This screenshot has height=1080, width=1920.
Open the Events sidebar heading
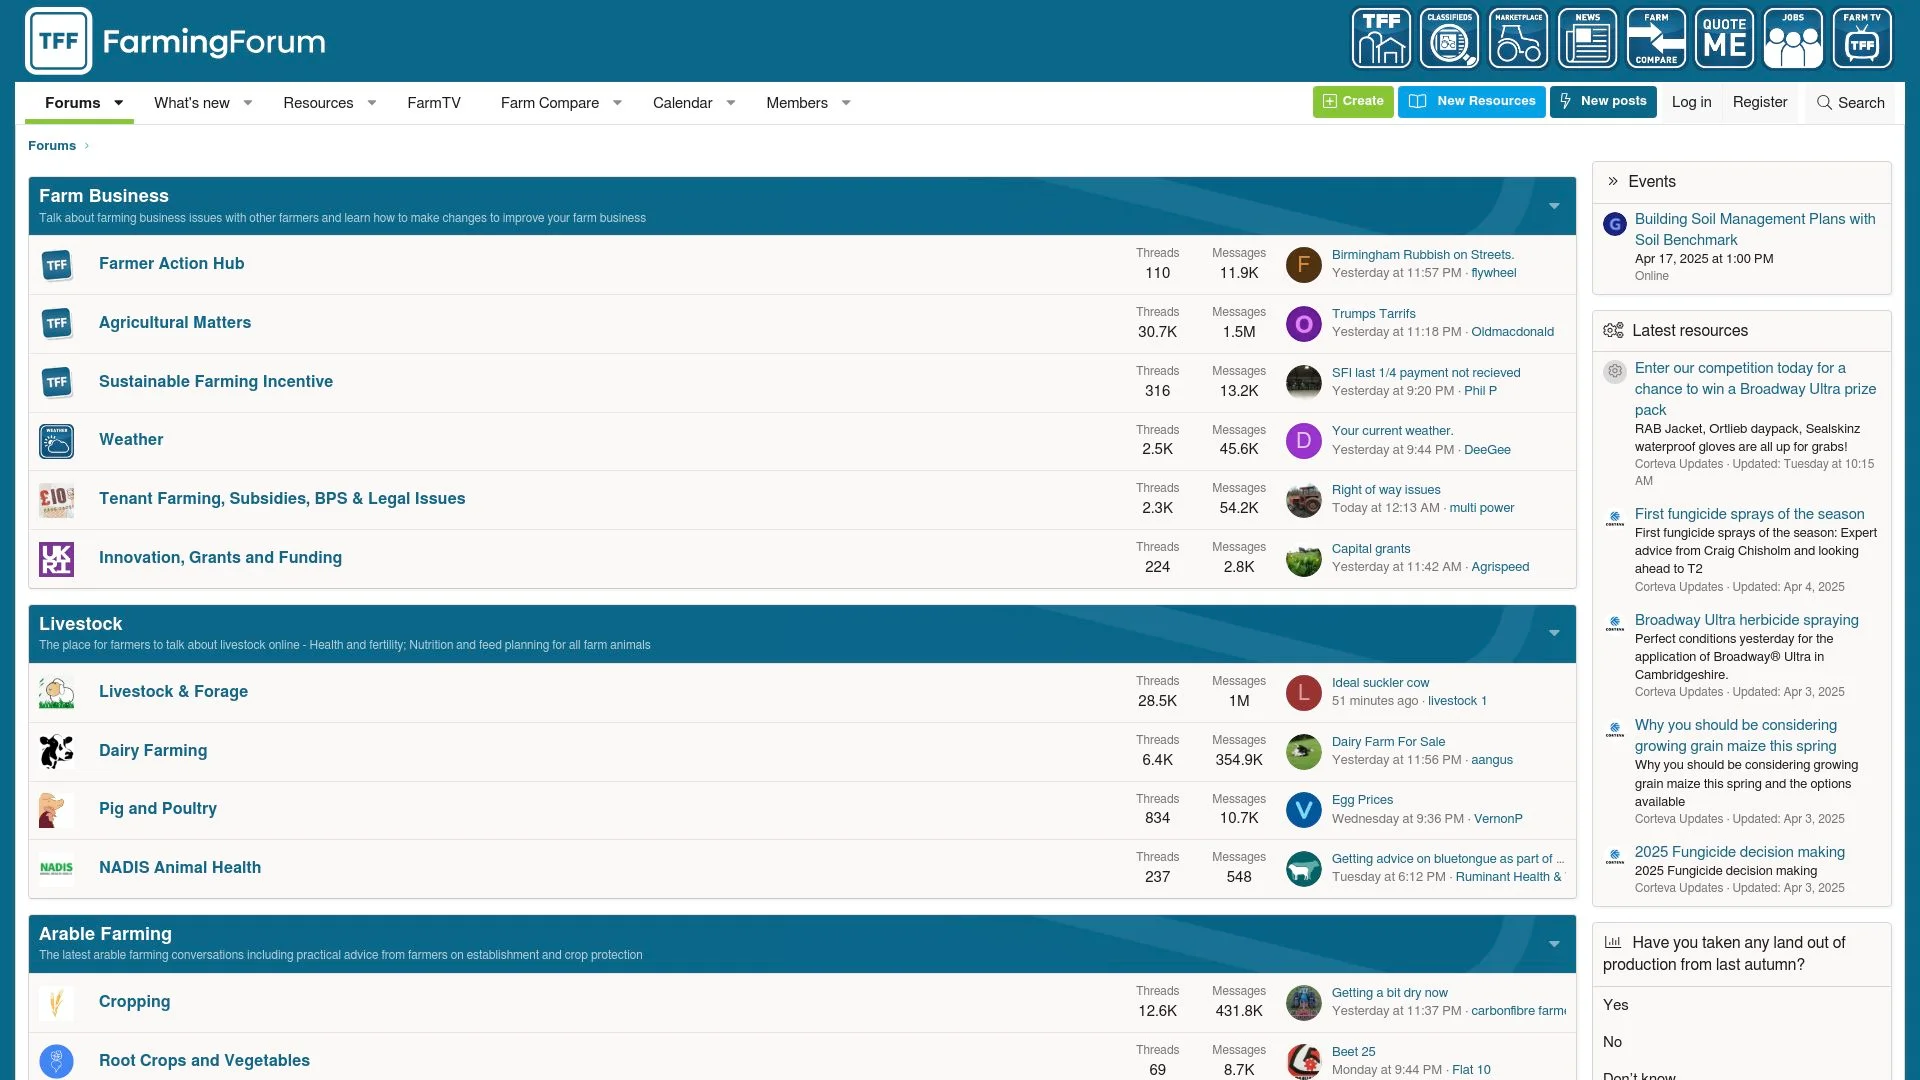point(1652,182)
